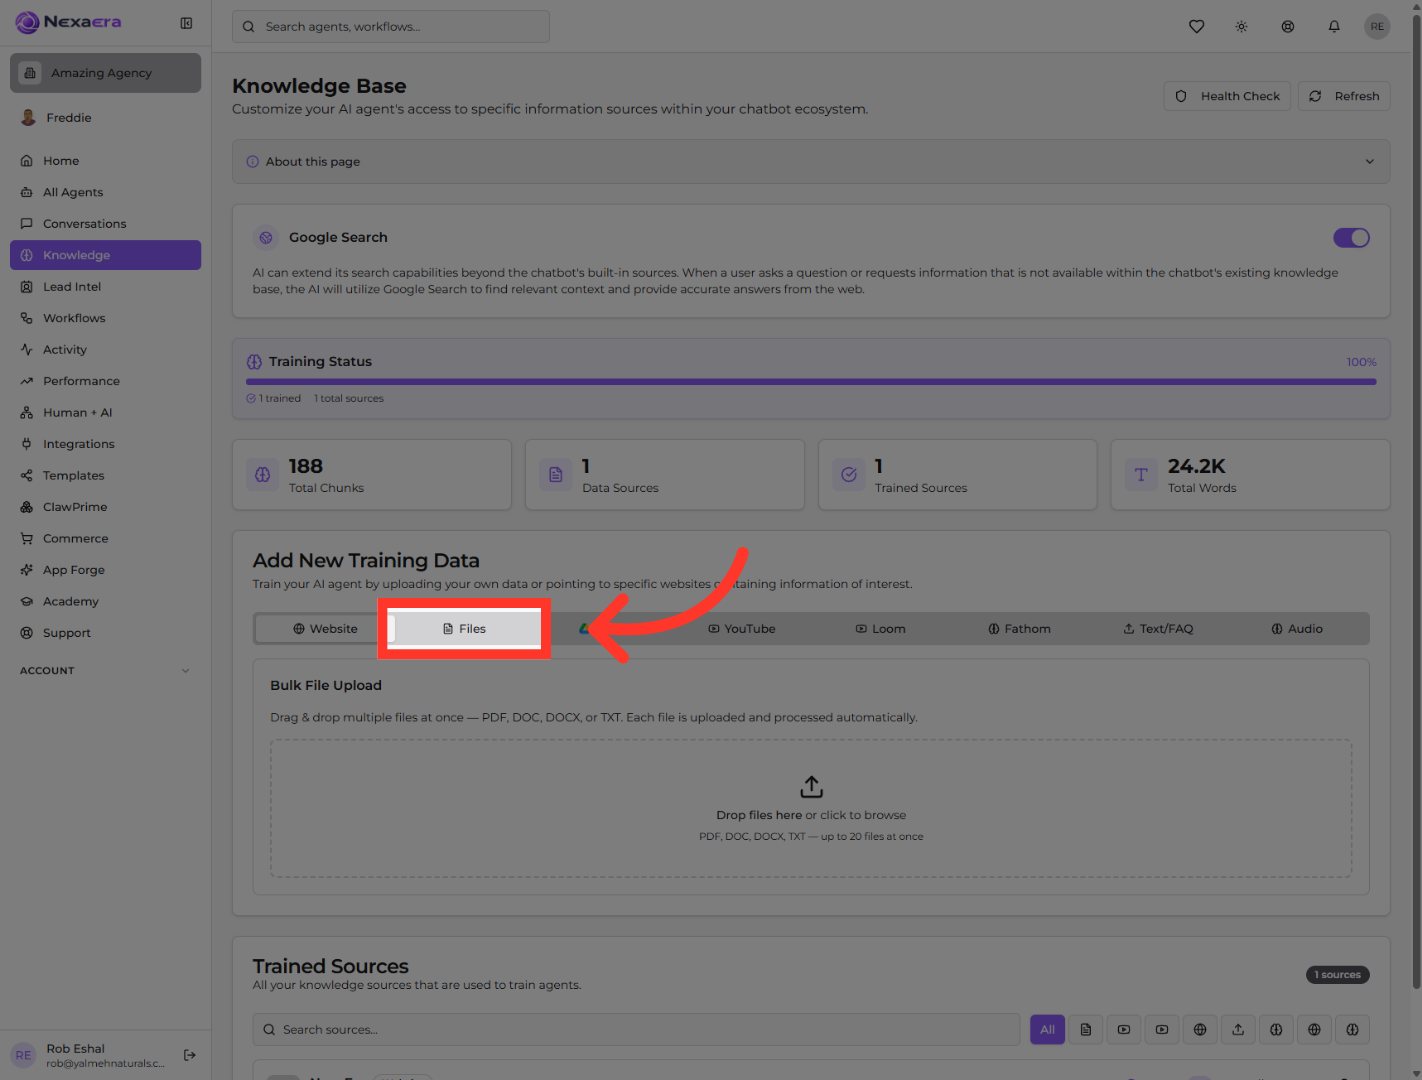The height and width of the screenshot is (1080, 1422).
Task: Open All Agents in the sidebar
Action: point(105,192)
